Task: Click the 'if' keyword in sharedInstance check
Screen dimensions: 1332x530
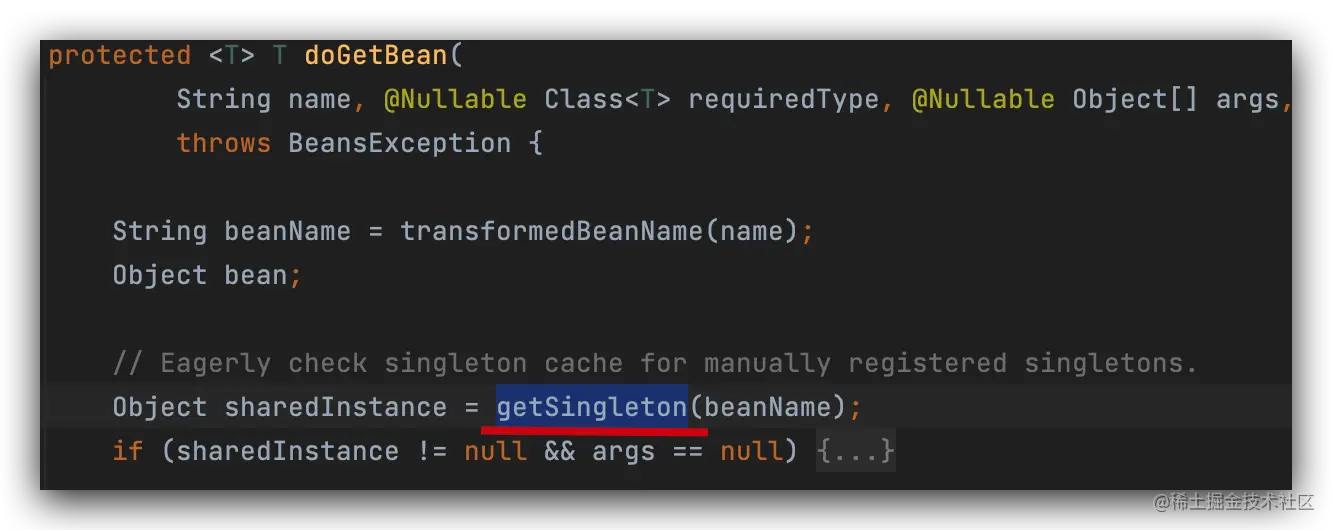Action: [128, 451]
